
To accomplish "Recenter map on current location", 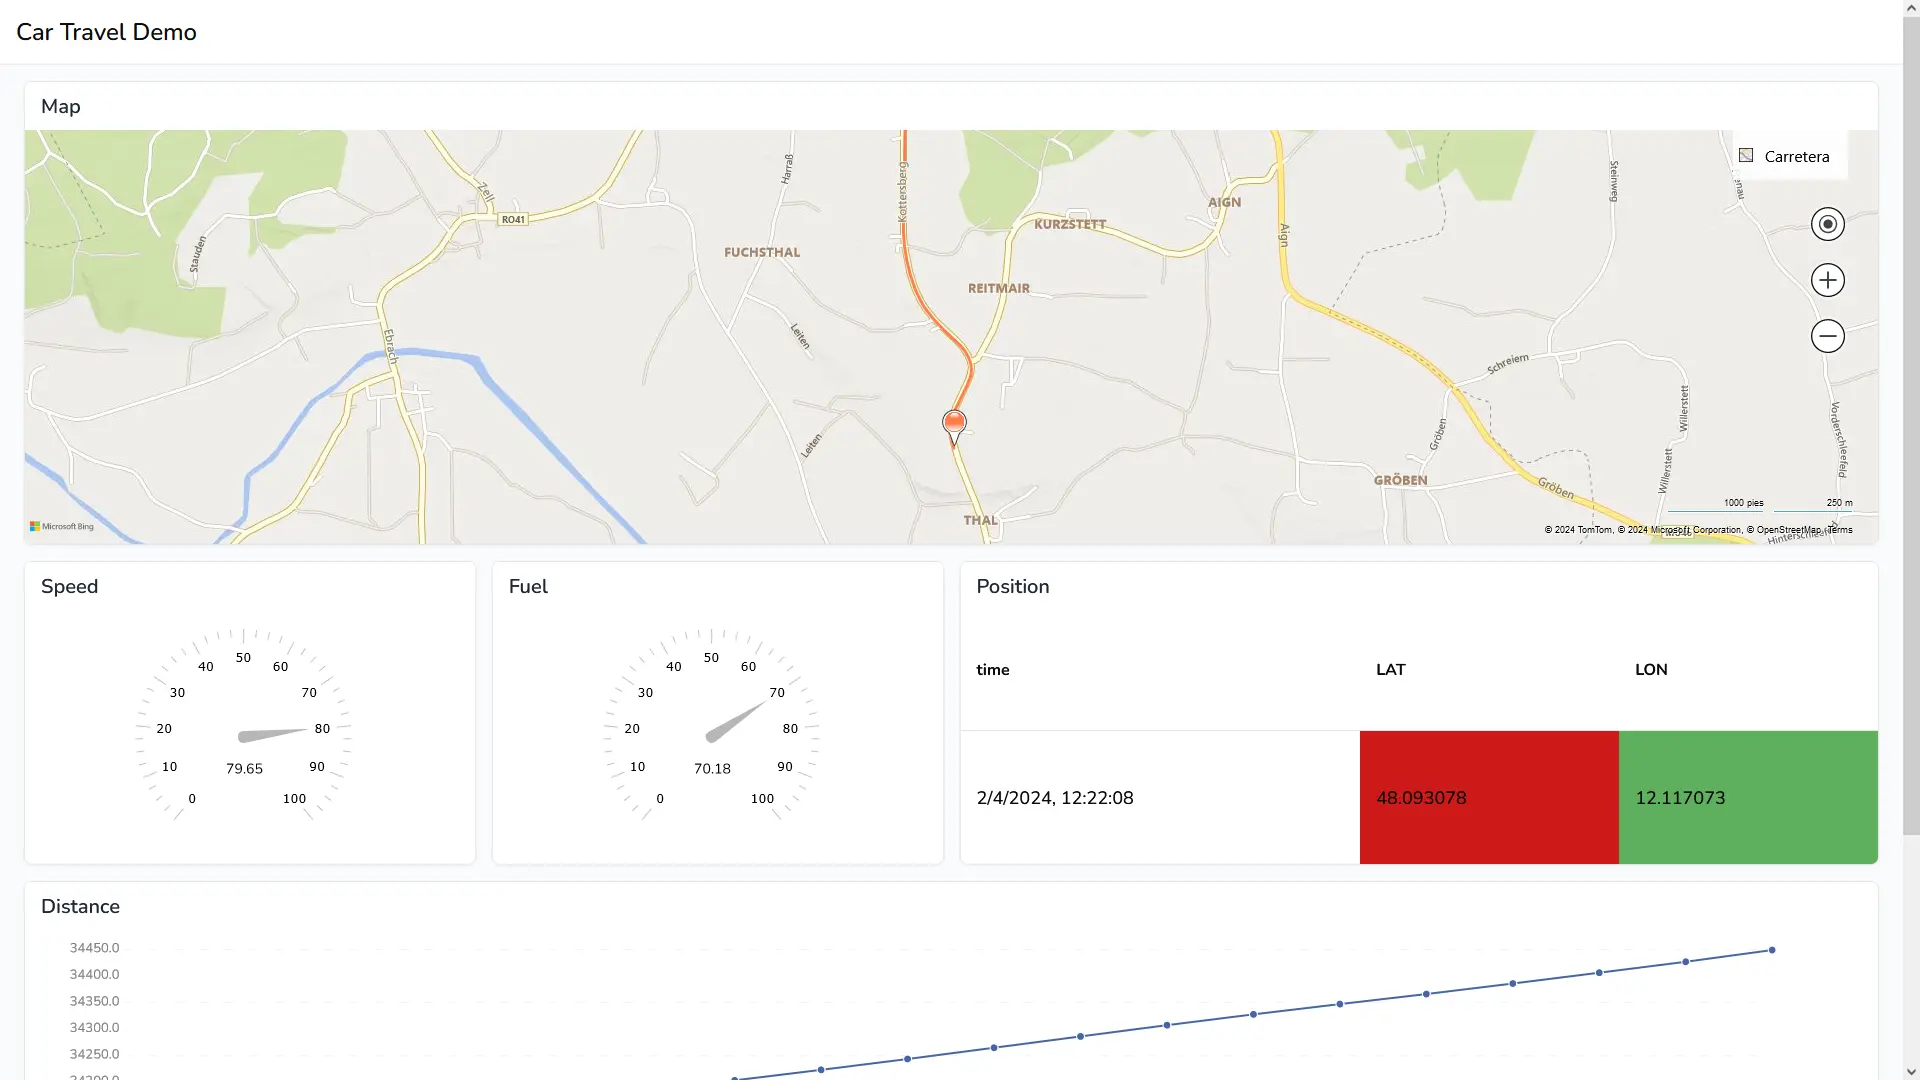I will (1827, 223).
